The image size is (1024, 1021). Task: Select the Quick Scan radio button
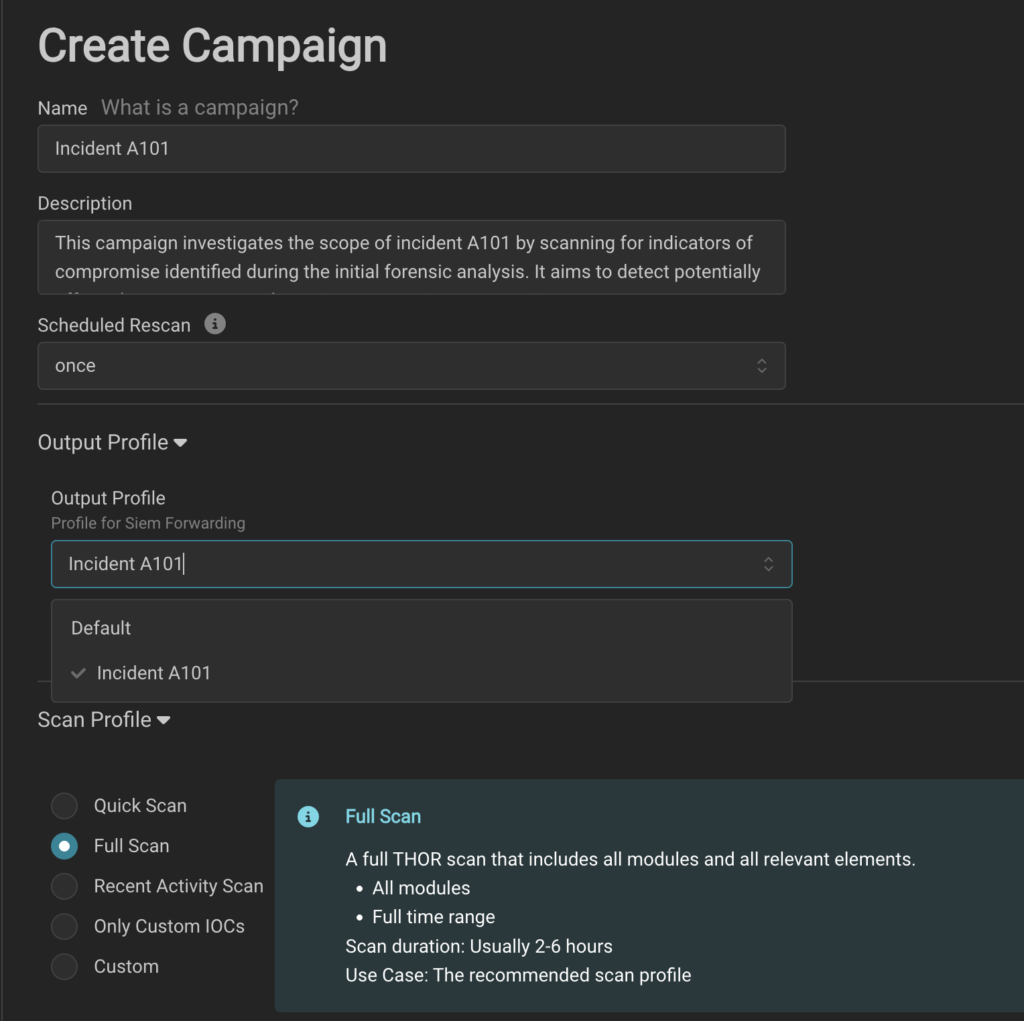pyautogui.click(x=65, y=806)
